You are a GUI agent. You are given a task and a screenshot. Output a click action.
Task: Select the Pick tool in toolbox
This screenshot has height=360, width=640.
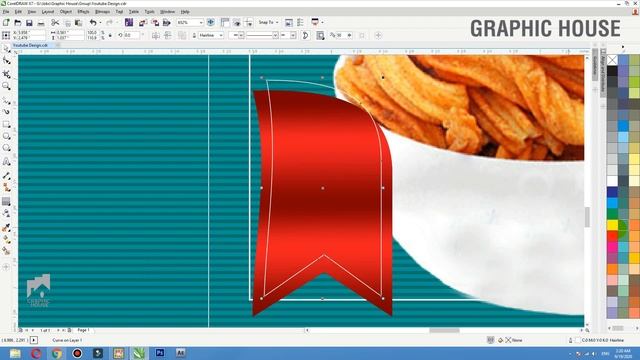click(x=7, y=49)
